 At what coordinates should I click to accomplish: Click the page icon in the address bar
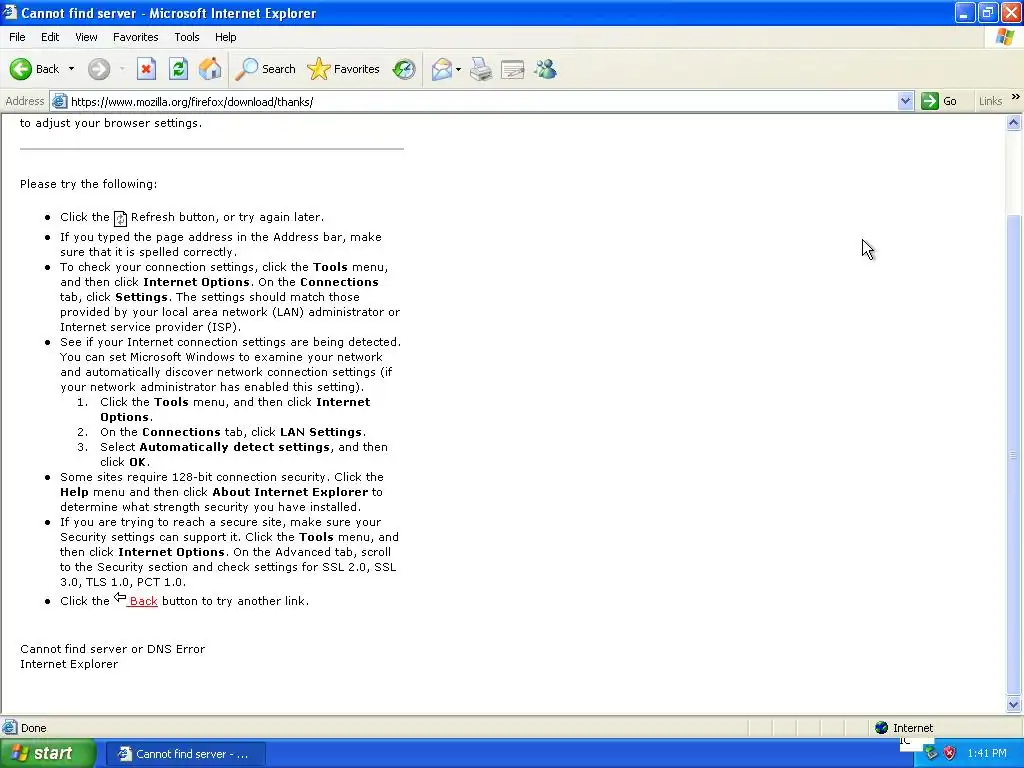pos(59,101)
